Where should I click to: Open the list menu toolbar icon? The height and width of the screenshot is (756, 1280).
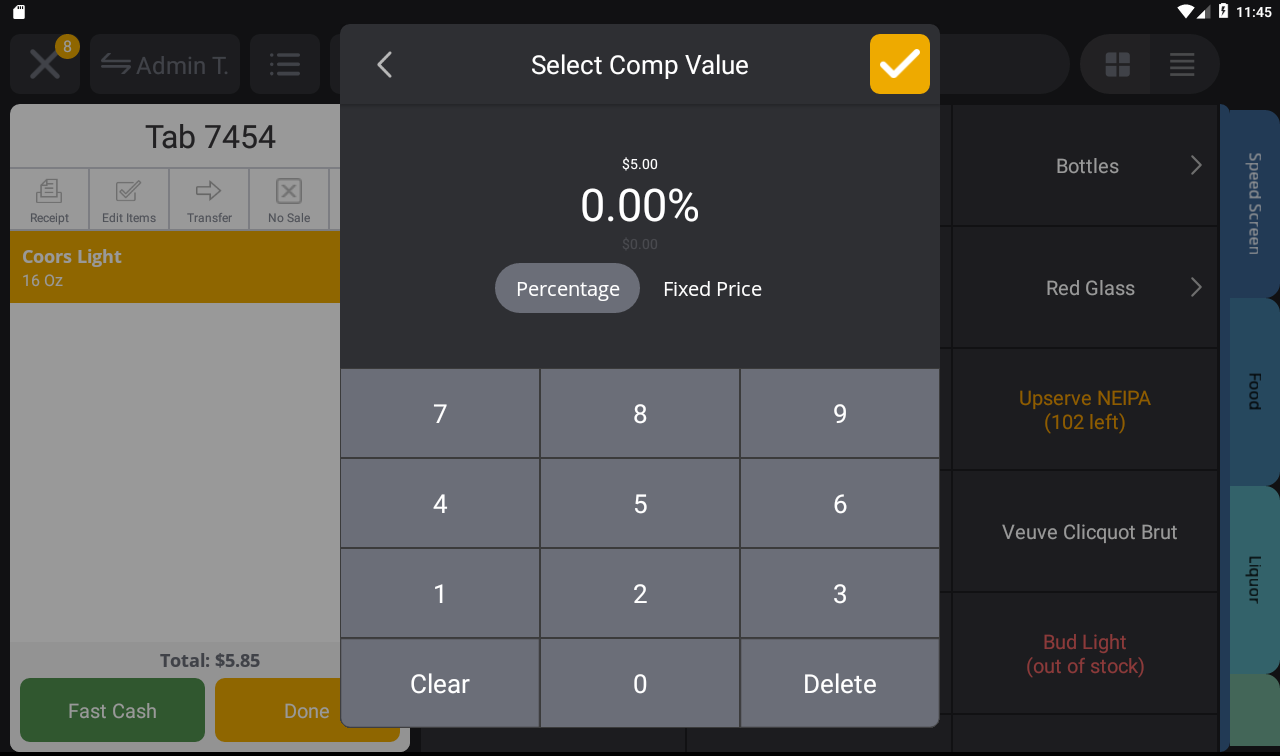pos(285,65)
